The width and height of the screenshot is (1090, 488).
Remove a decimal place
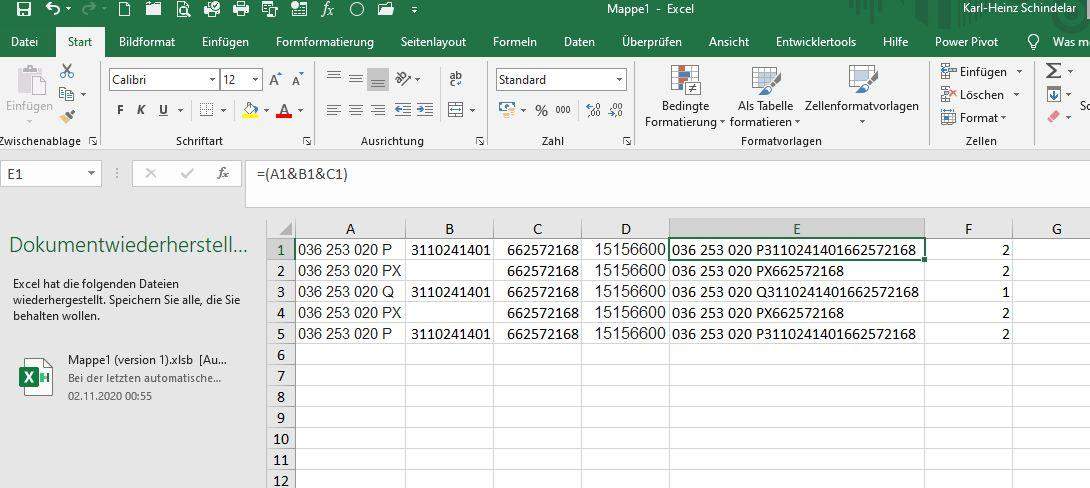pos(615,110)
